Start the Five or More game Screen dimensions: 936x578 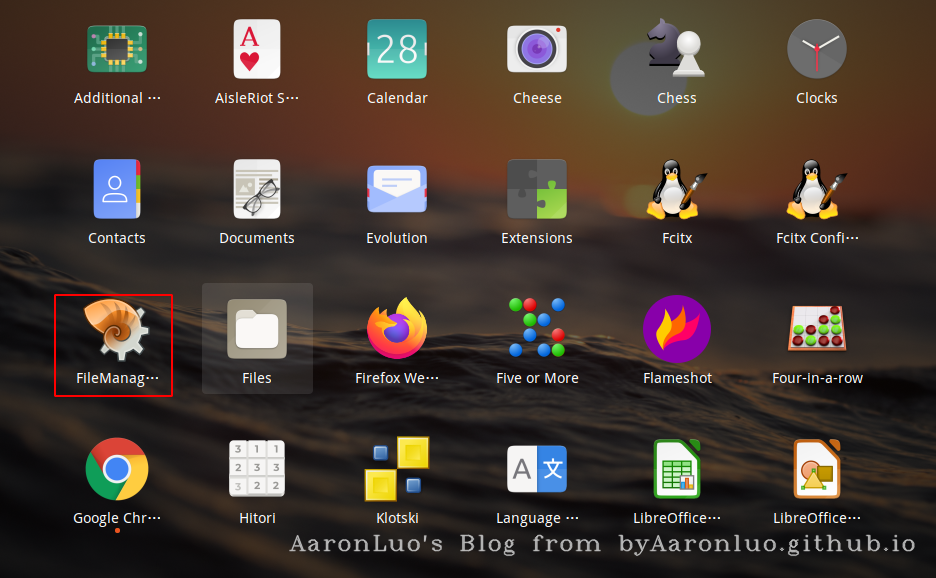pos(537,330)
